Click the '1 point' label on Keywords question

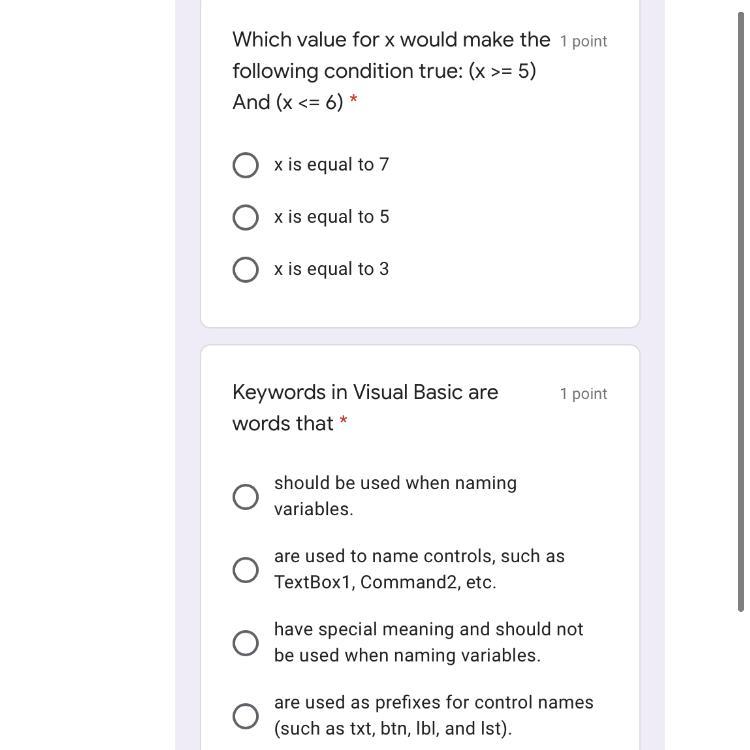coord(583,394)
